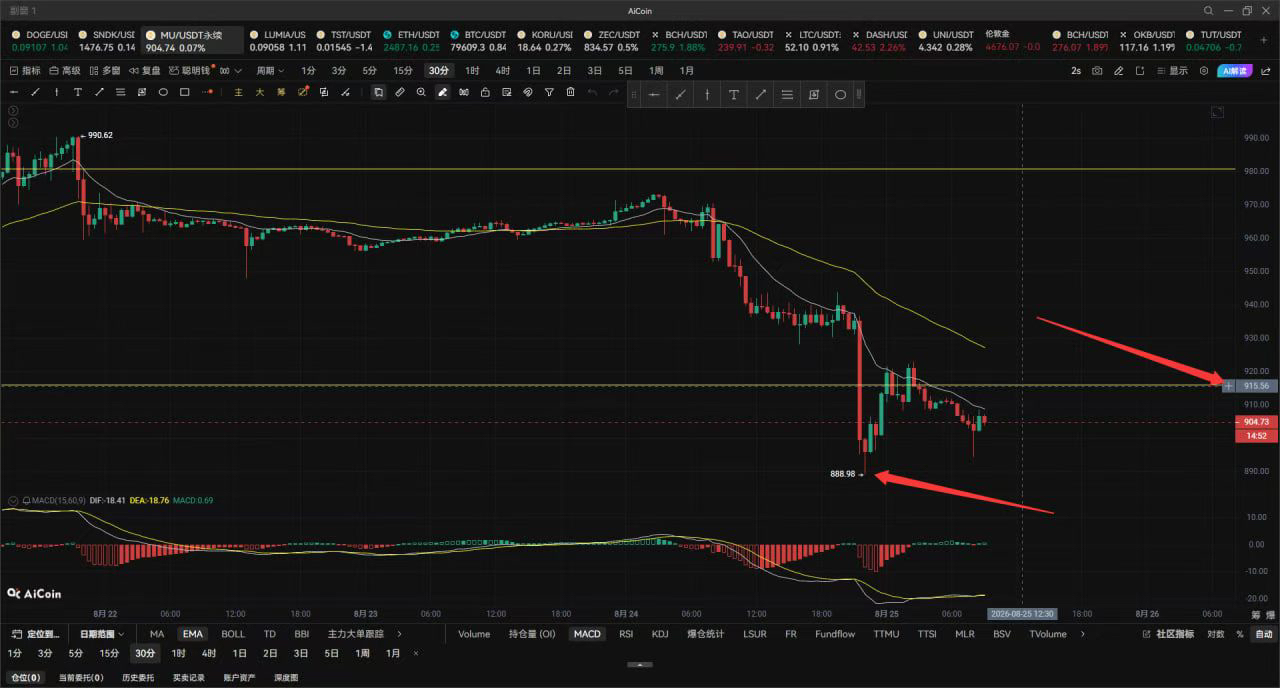Image resolution: width=1280 pixels, height=688 pixels.
Task: Open the 聪明钱 smart money feature
Action: [x=189, y=71]
